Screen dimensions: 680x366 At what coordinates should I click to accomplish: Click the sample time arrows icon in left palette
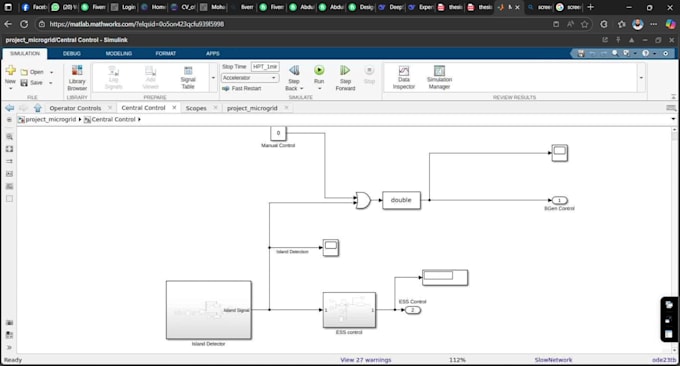click(x=9, y=161)
